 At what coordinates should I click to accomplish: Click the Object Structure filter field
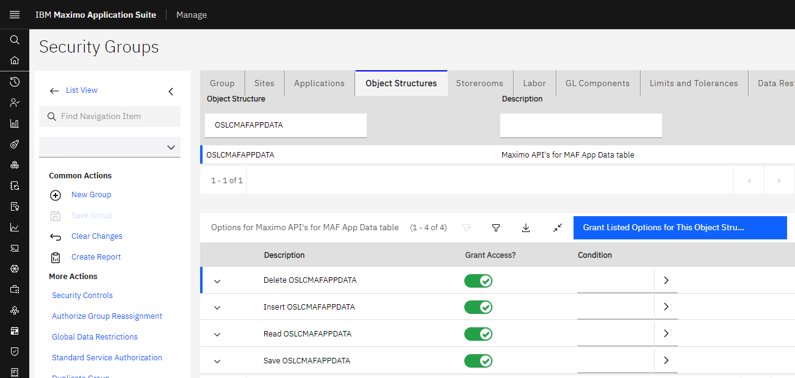pos(285,125)
